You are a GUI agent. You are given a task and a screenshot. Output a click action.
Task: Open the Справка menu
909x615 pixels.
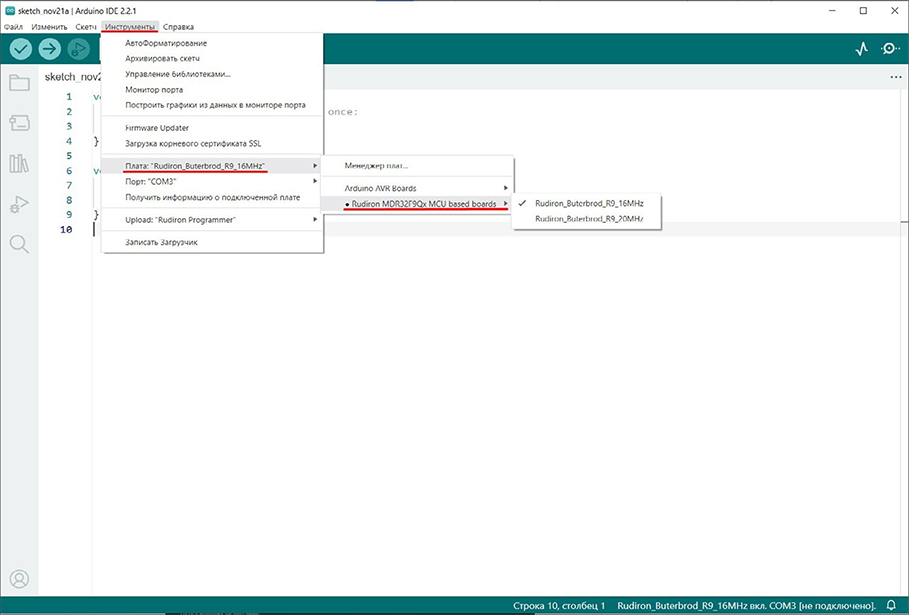[179, 27]
